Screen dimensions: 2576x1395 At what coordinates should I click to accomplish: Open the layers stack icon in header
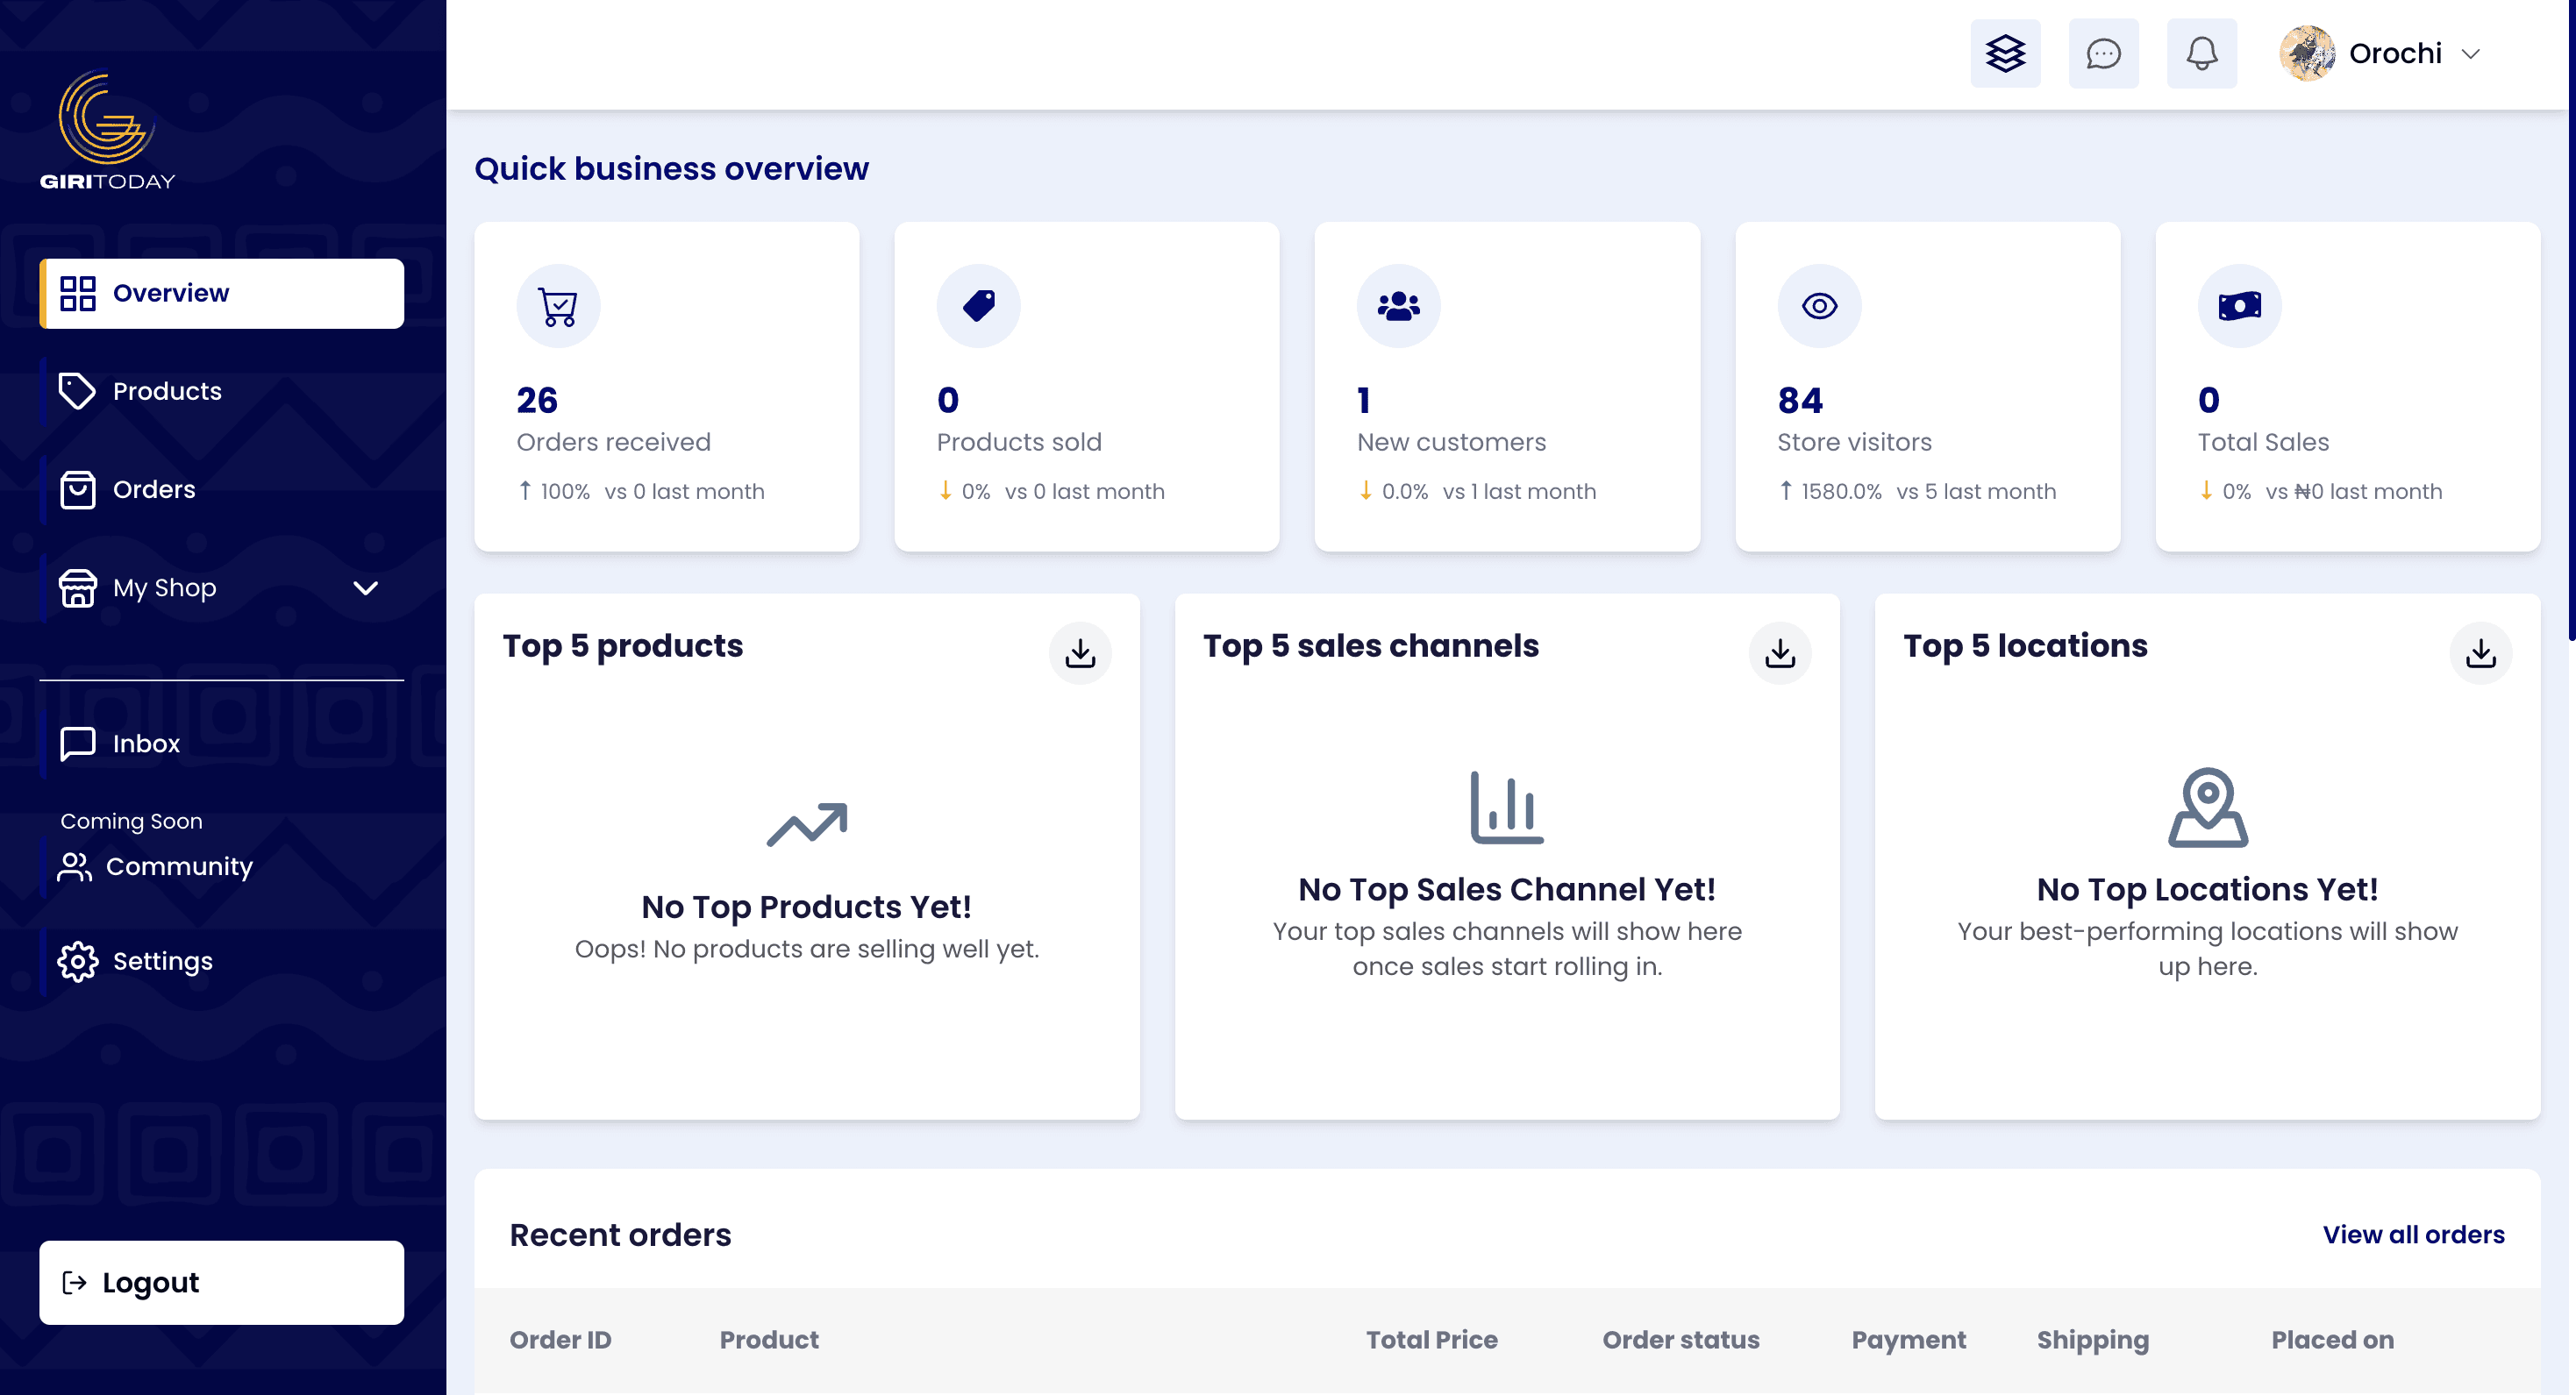[x=2005, y=53]
